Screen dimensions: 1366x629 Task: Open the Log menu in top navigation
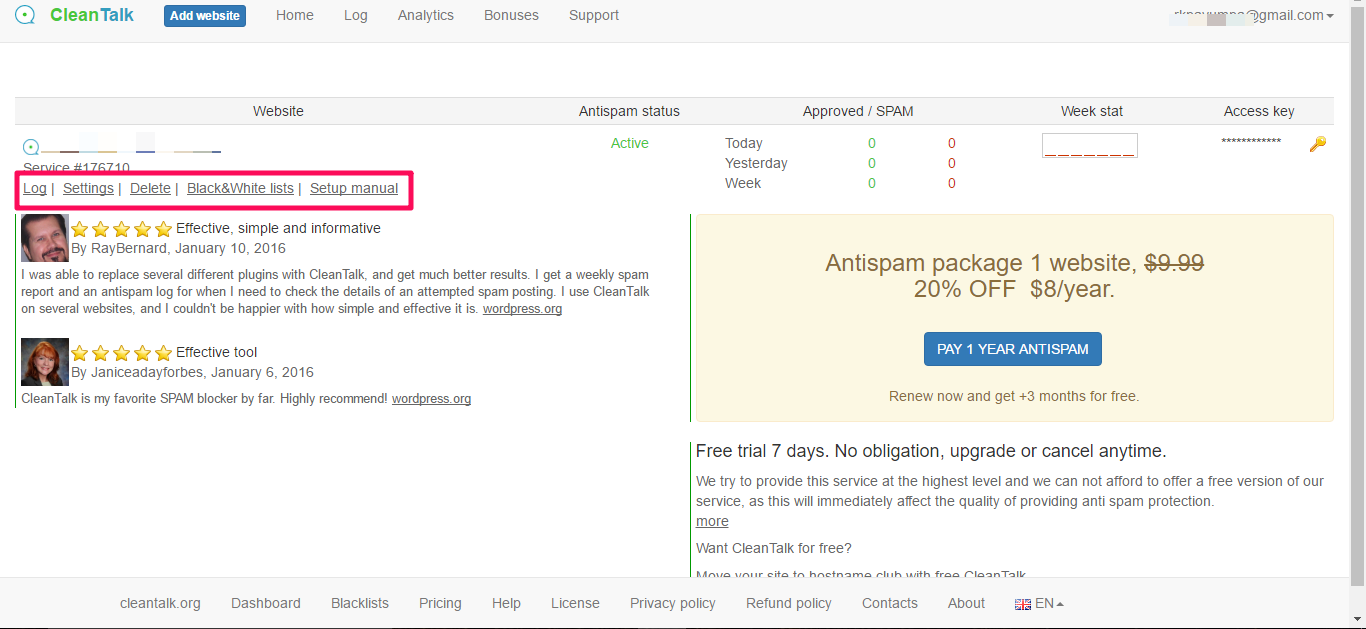pyautogui.click(x=356, y=15)
